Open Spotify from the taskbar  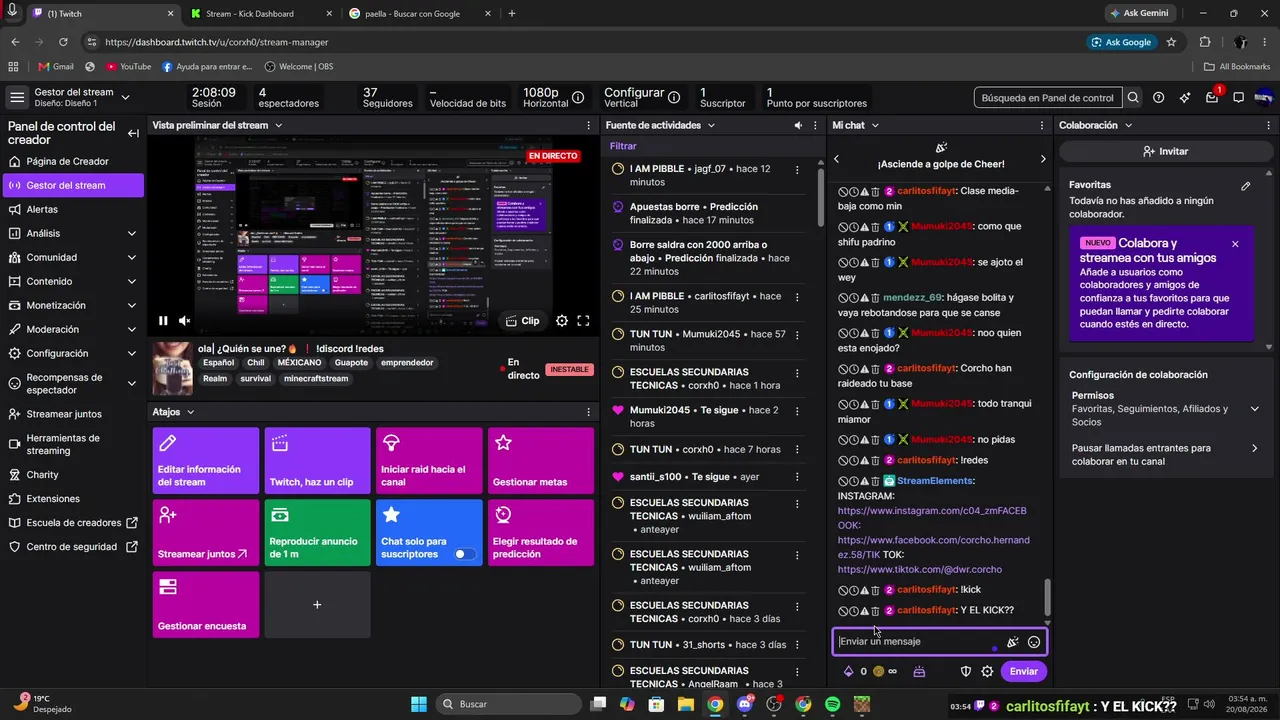pyautogui.click(x=833, y=704)
